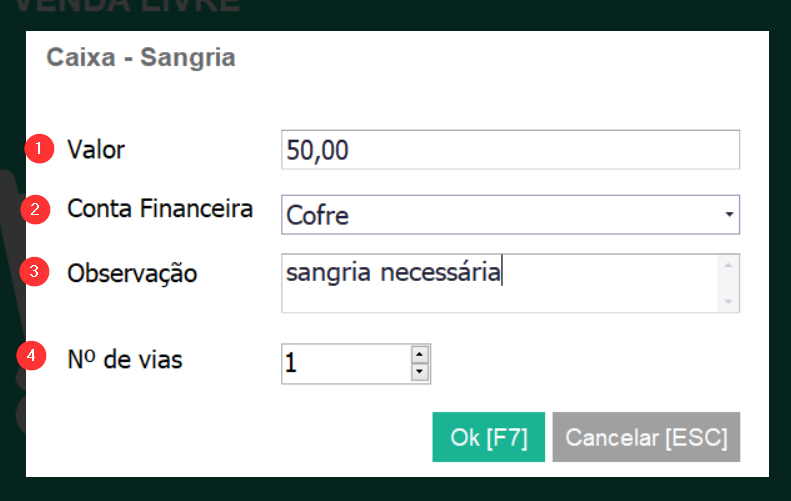Click the Valor label
Viewport: 791px width, 501px height.
(96, 150)
